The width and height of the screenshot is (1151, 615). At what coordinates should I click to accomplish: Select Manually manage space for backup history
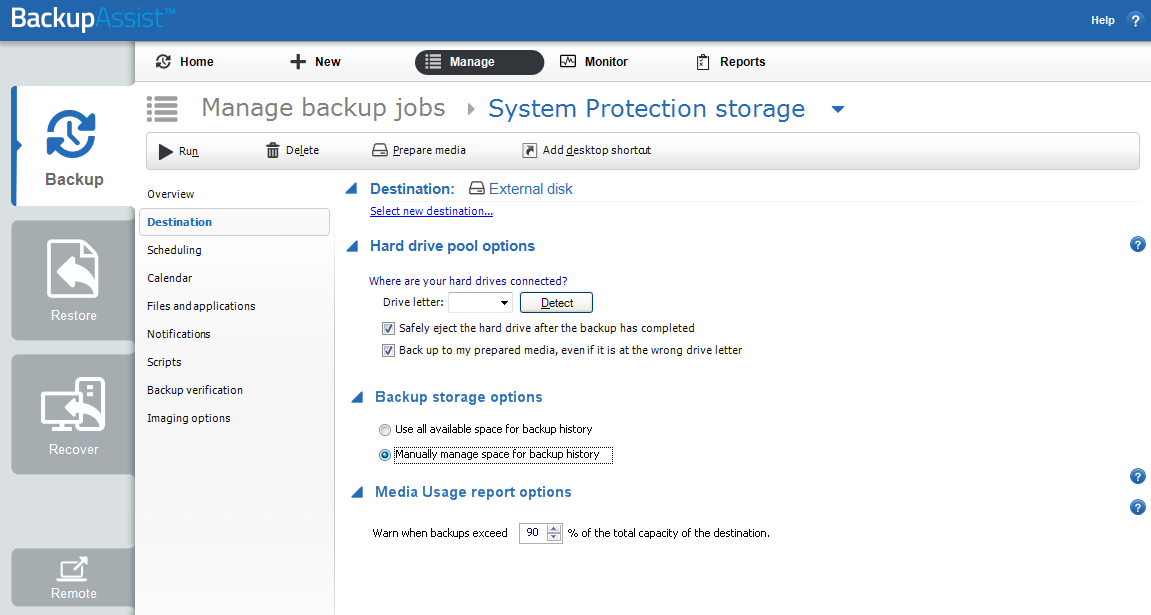pyautogui.click(x=385, y=455)
